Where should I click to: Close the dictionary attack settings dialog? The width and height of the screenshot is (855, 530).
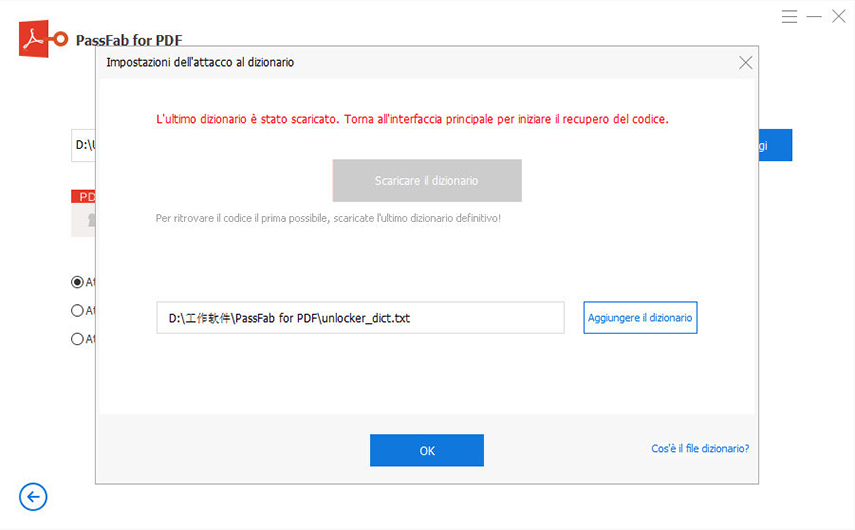pos(745,62)
